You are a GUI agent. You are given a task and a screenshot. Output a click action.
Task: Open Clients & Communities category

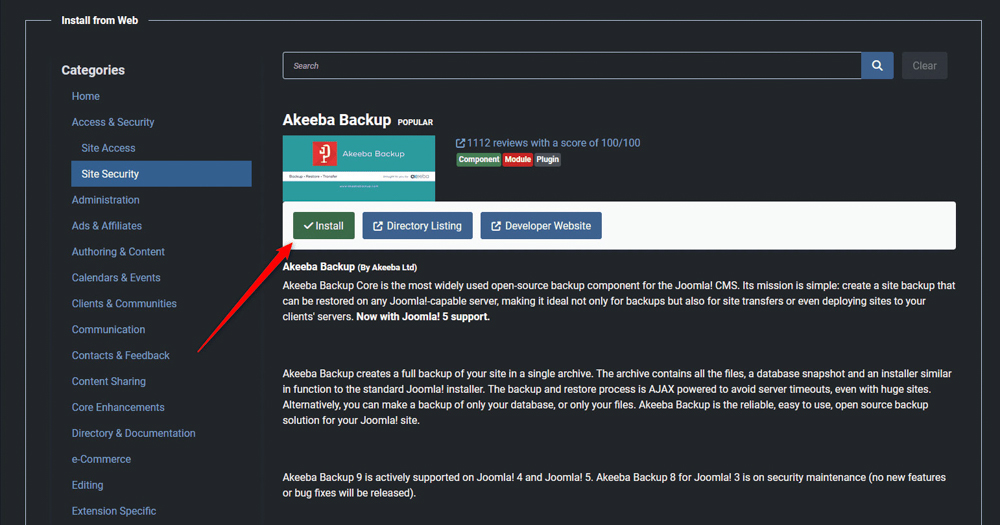point(124,304)
